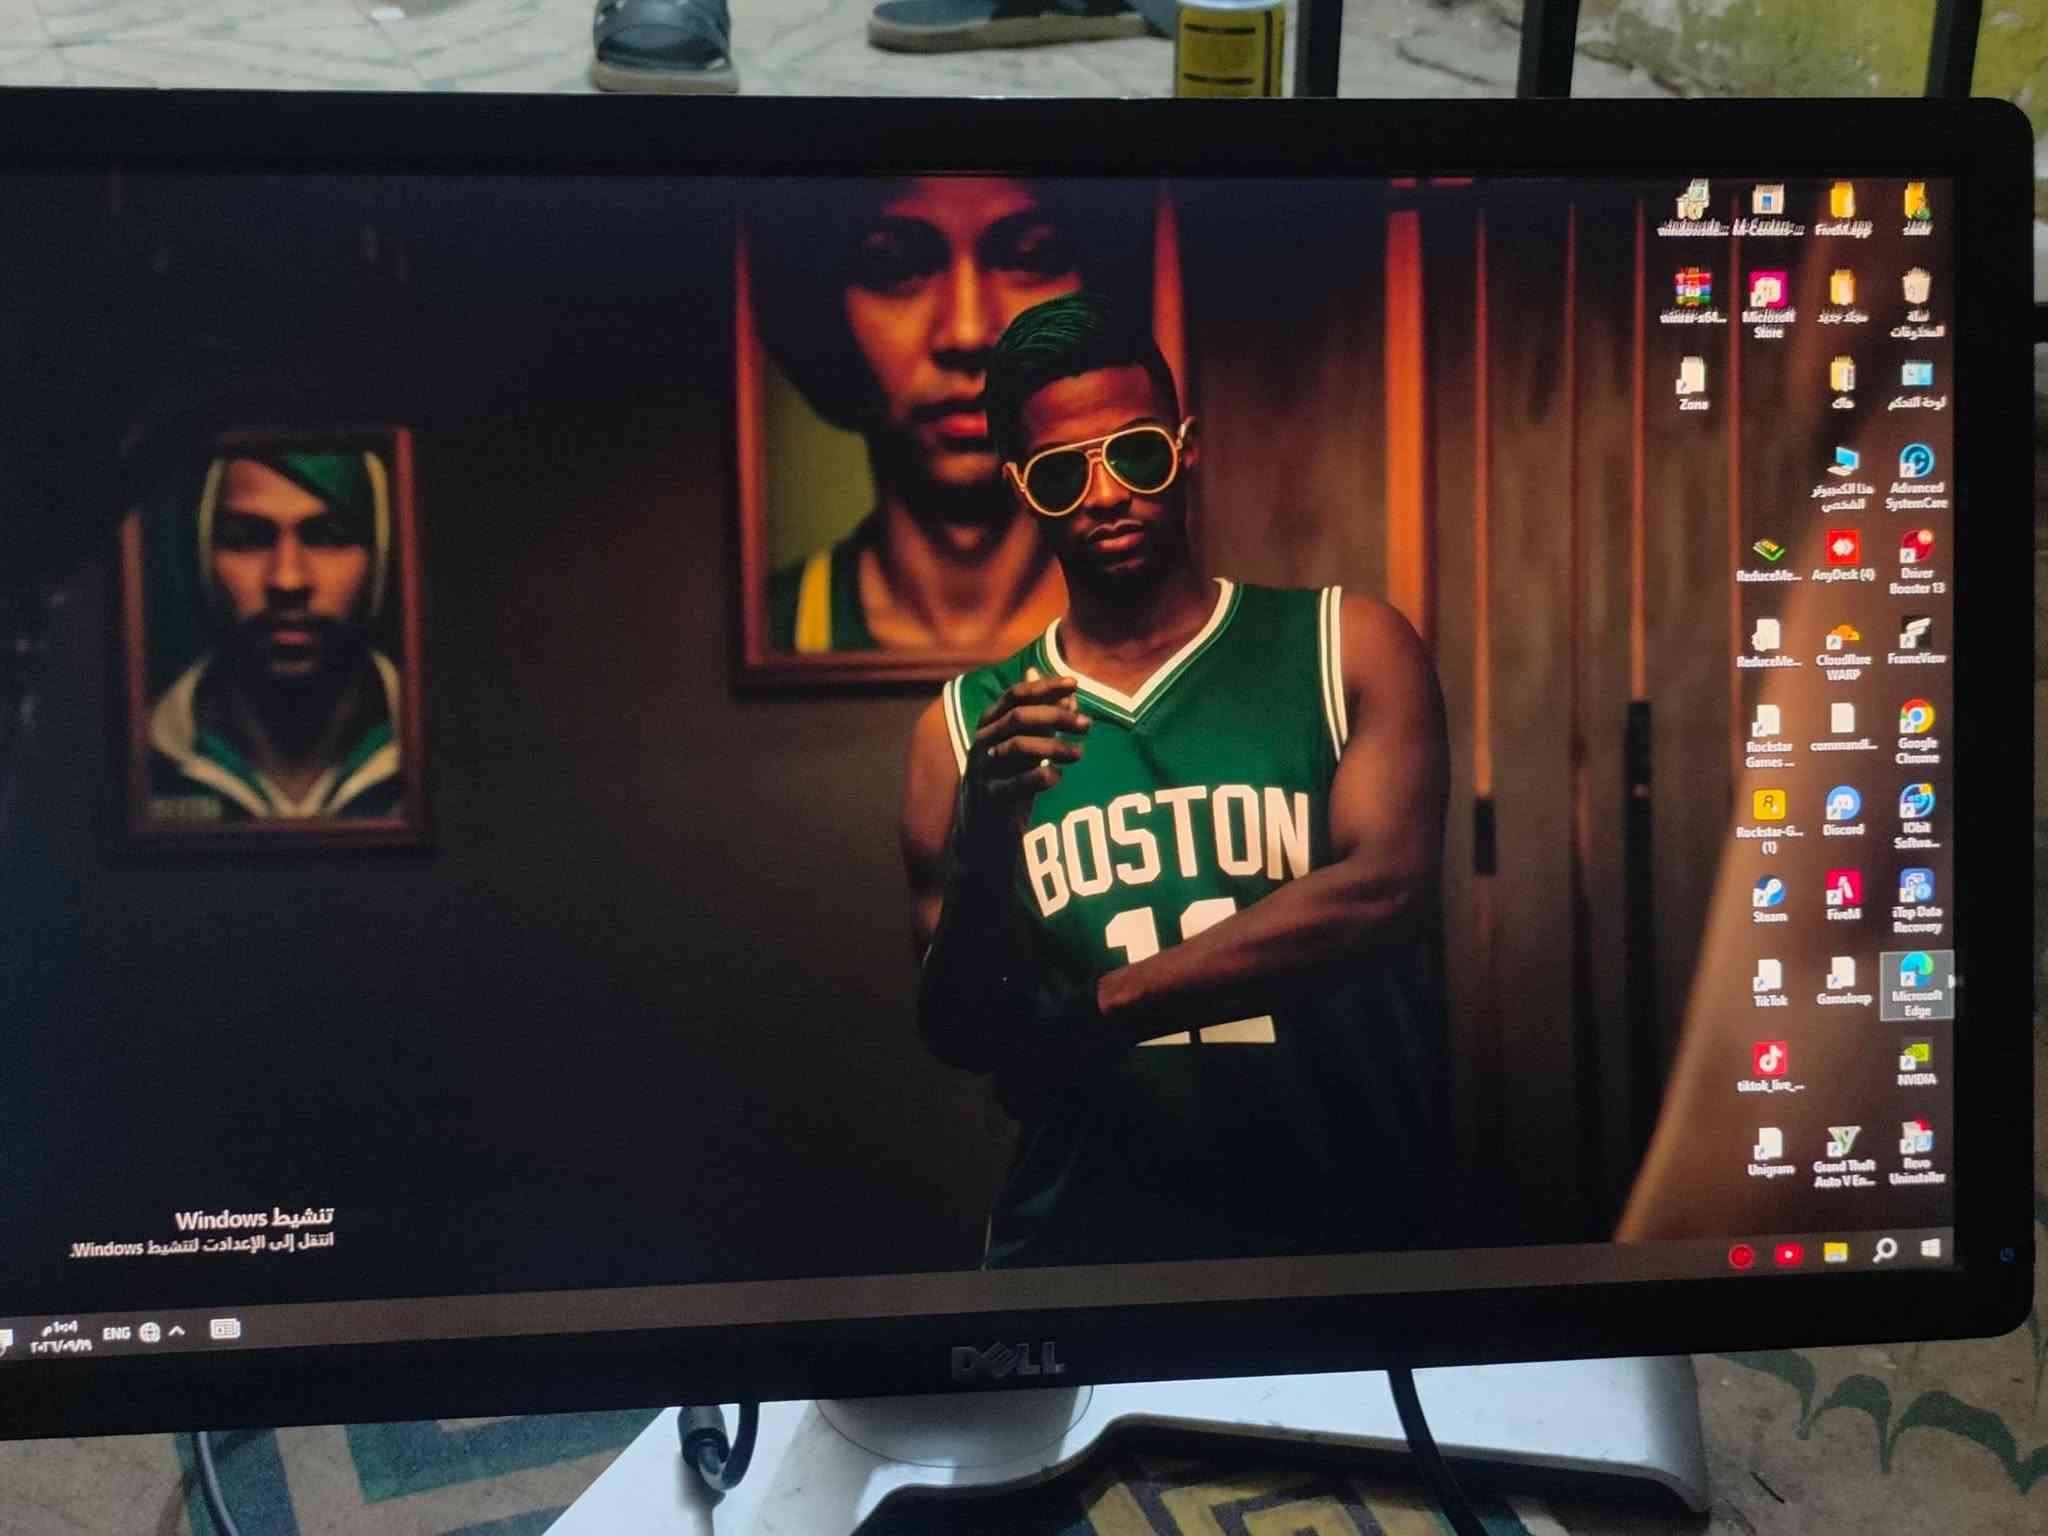Image resolution: width=2048 pixels, height=1536 pixels.
Task: Launch Google Chrome from the desktop
Action: click(x=1916, y=732)
